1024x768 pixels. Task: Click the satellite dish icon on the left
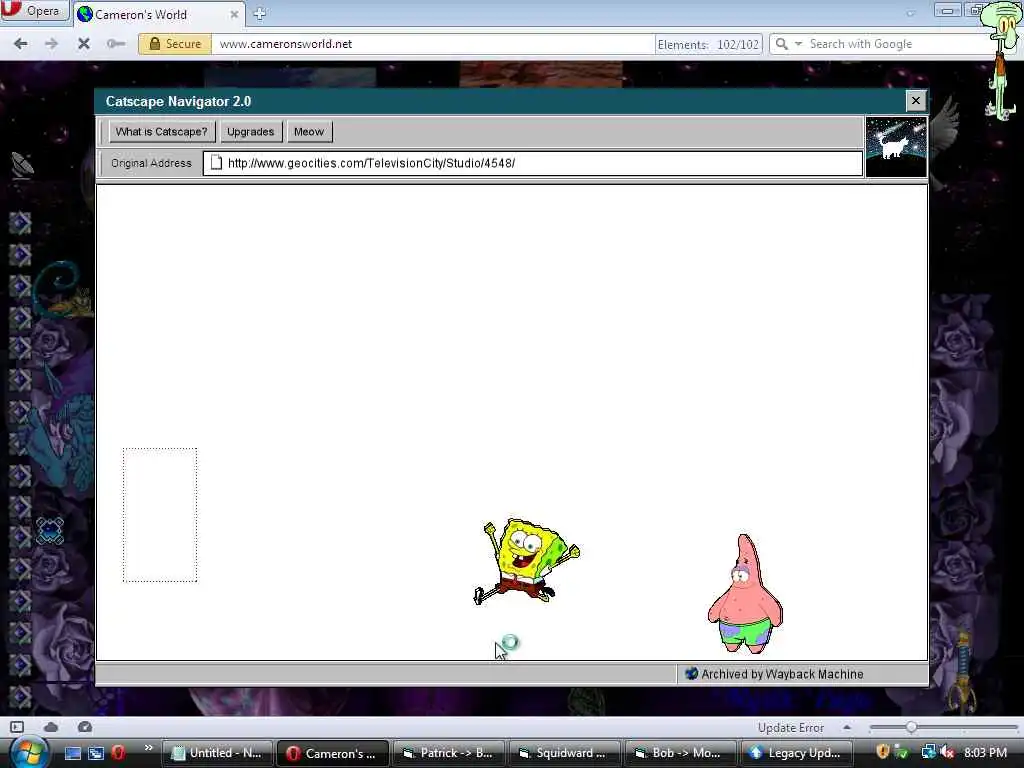pos(22,165)
